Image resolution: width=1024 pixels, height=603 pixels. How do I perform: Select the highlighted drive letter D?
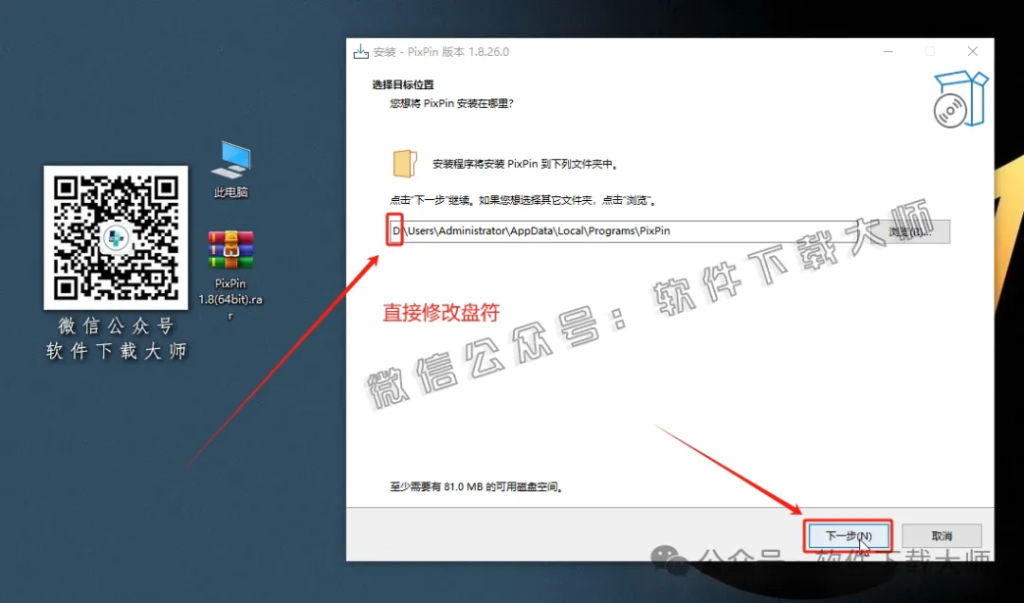[x=394, y=230]
